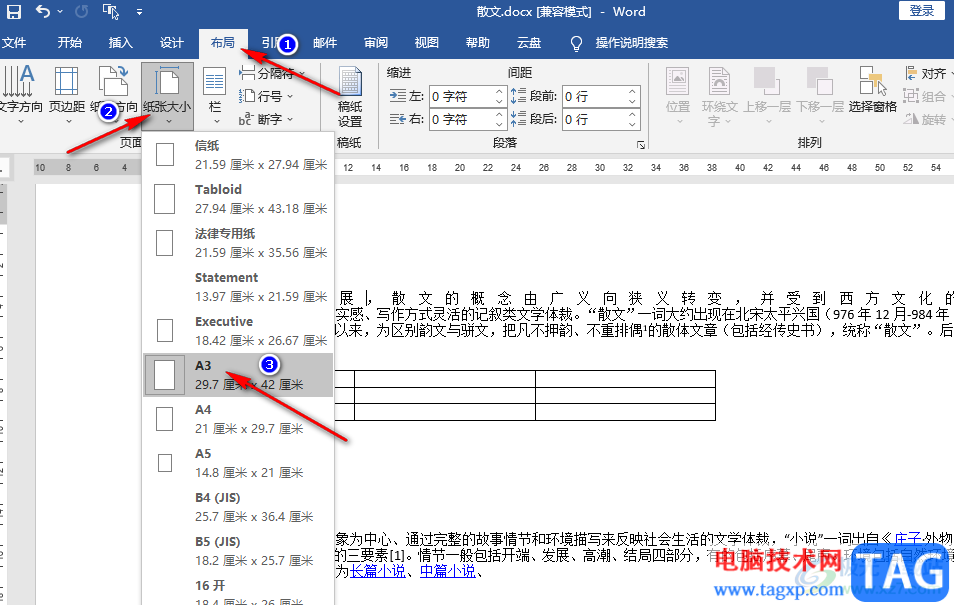Open 稿纸设置 manuscript paper settings
Viewport: 954px width, 605px height.
350,97
